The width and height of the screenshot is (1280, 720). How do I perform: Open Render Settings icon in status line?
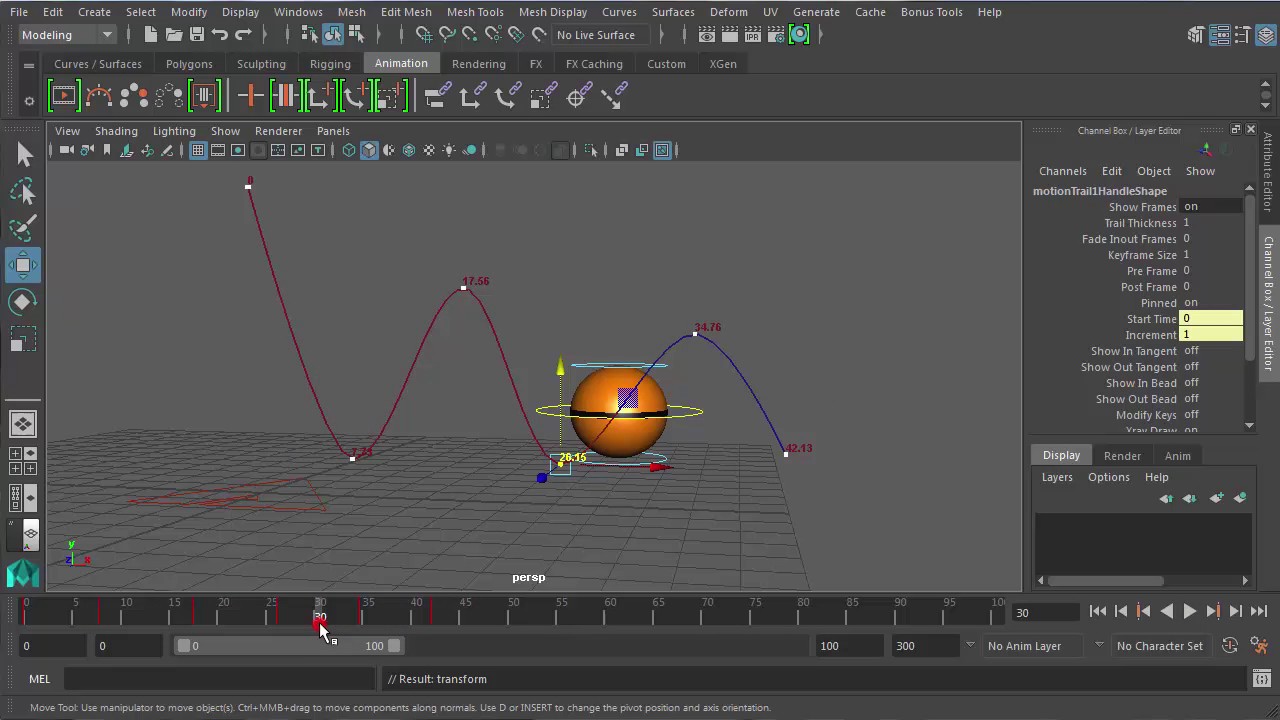pyautogui.click(x=775, y=35)
